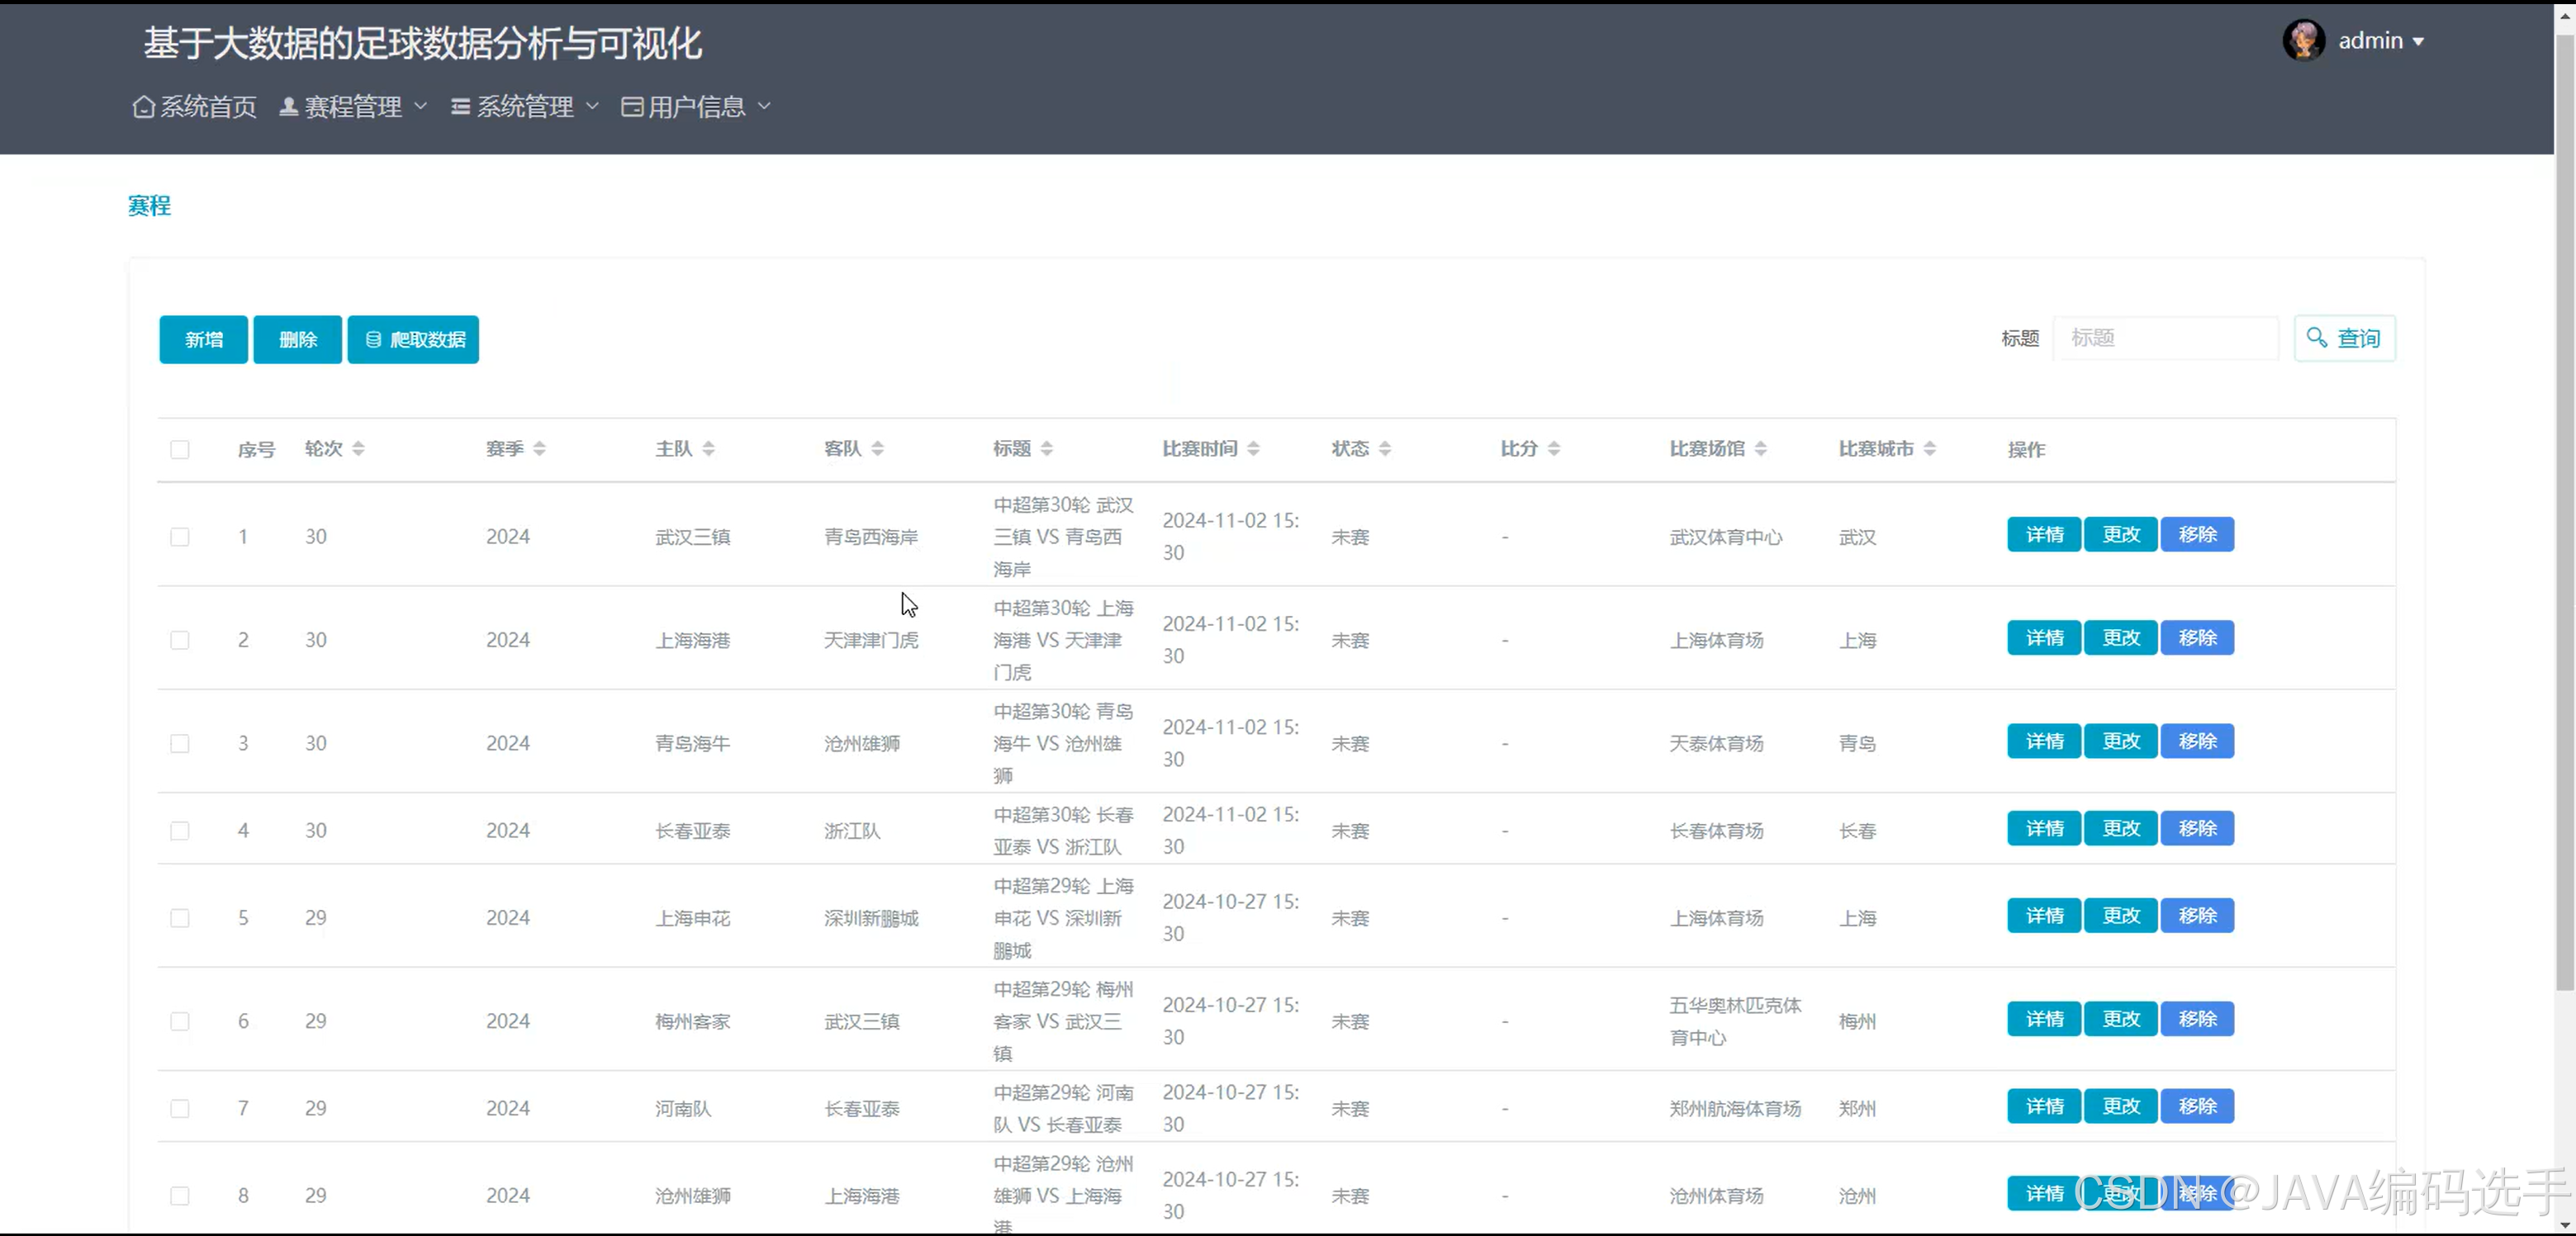Click the home icon beside 系统首页
This screenshot has width=2576, height=1236.
point(144,107)
